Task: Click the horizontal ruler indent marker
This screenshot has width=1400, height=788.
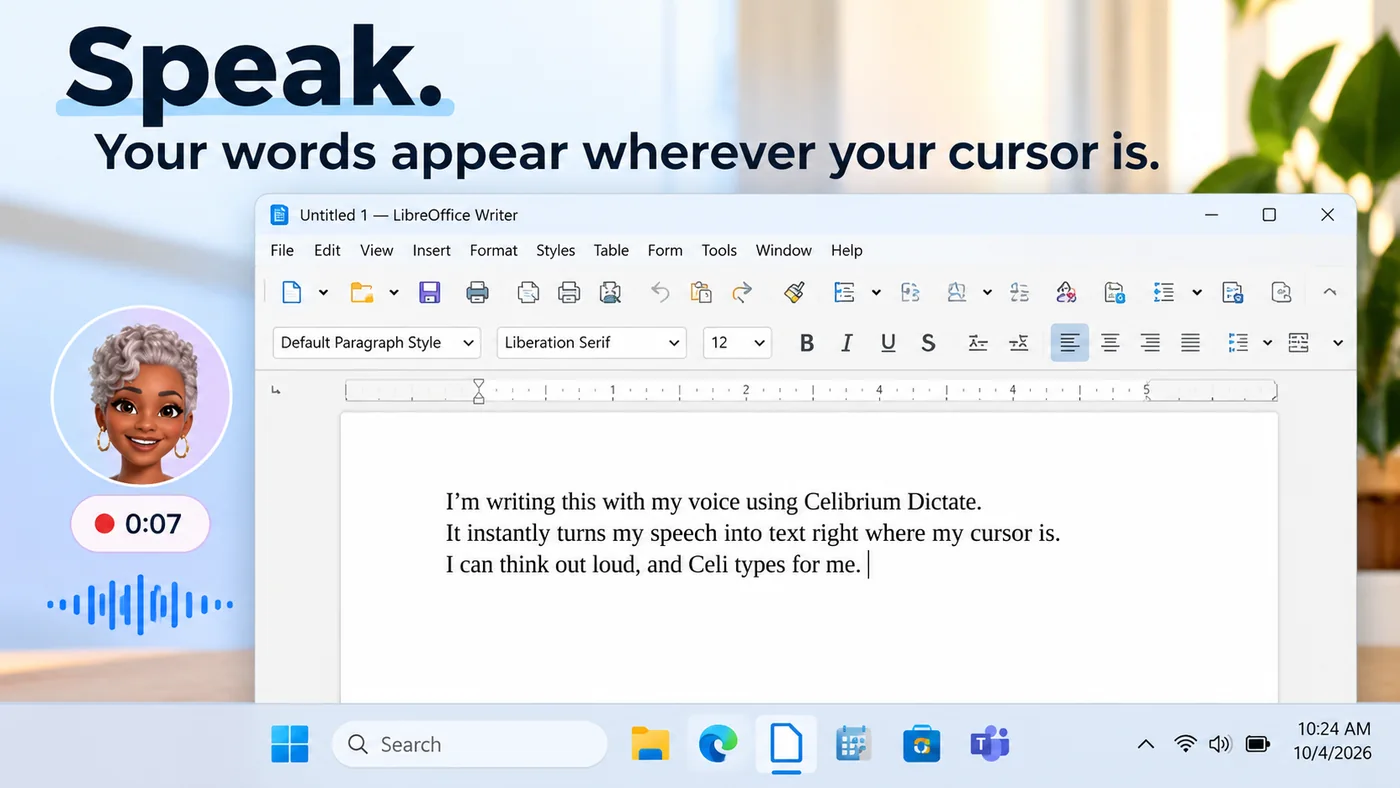Action: 478,391
